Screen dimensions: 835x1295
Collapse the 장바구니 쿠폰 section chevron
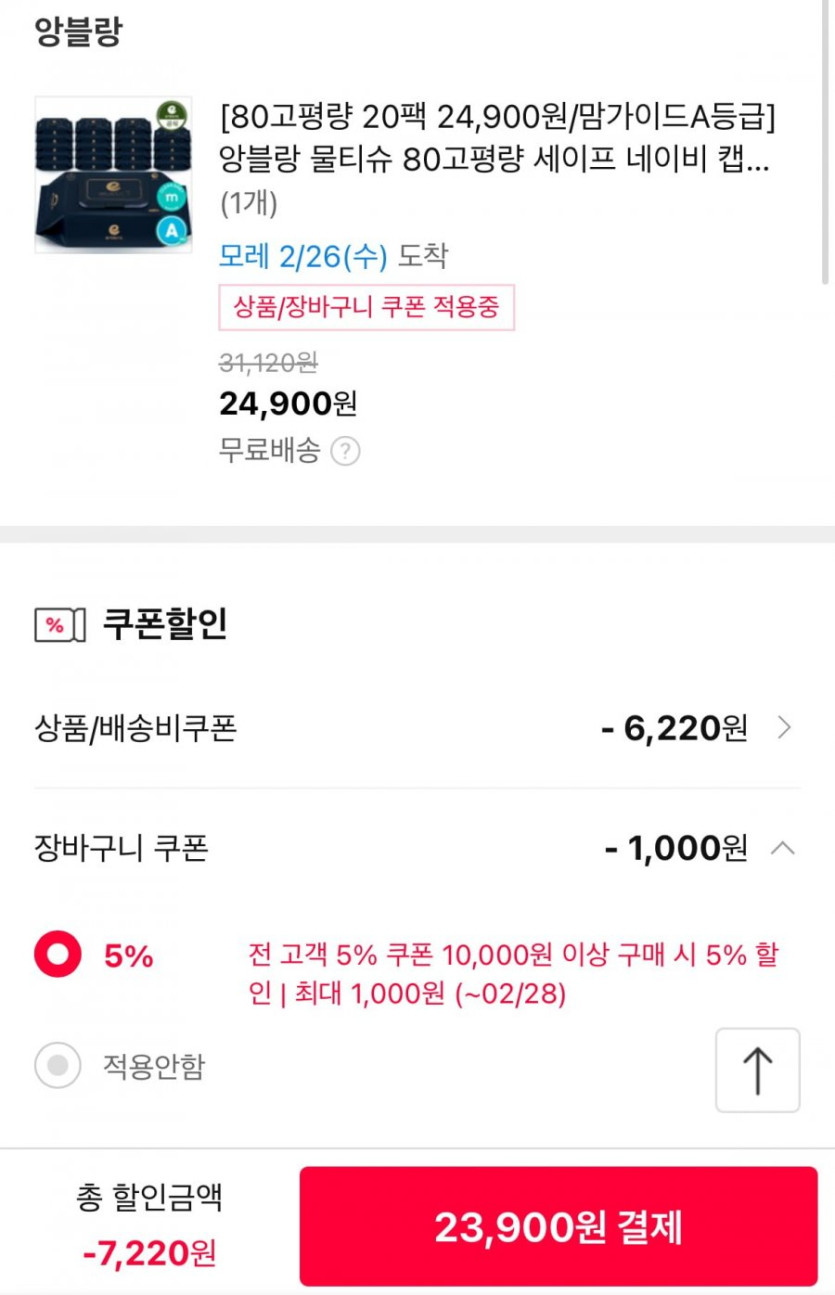tap(784, 849)
